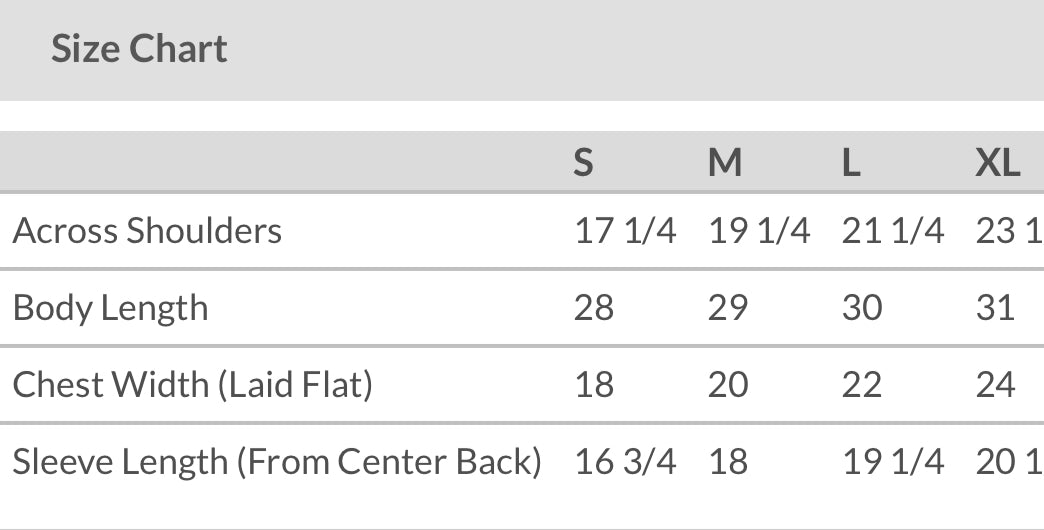Click body length value 29

[728, 307]
